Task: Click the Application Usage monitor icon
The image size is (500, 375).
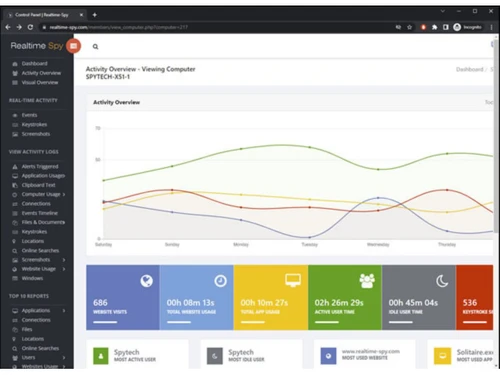Action: click(15, 176)
